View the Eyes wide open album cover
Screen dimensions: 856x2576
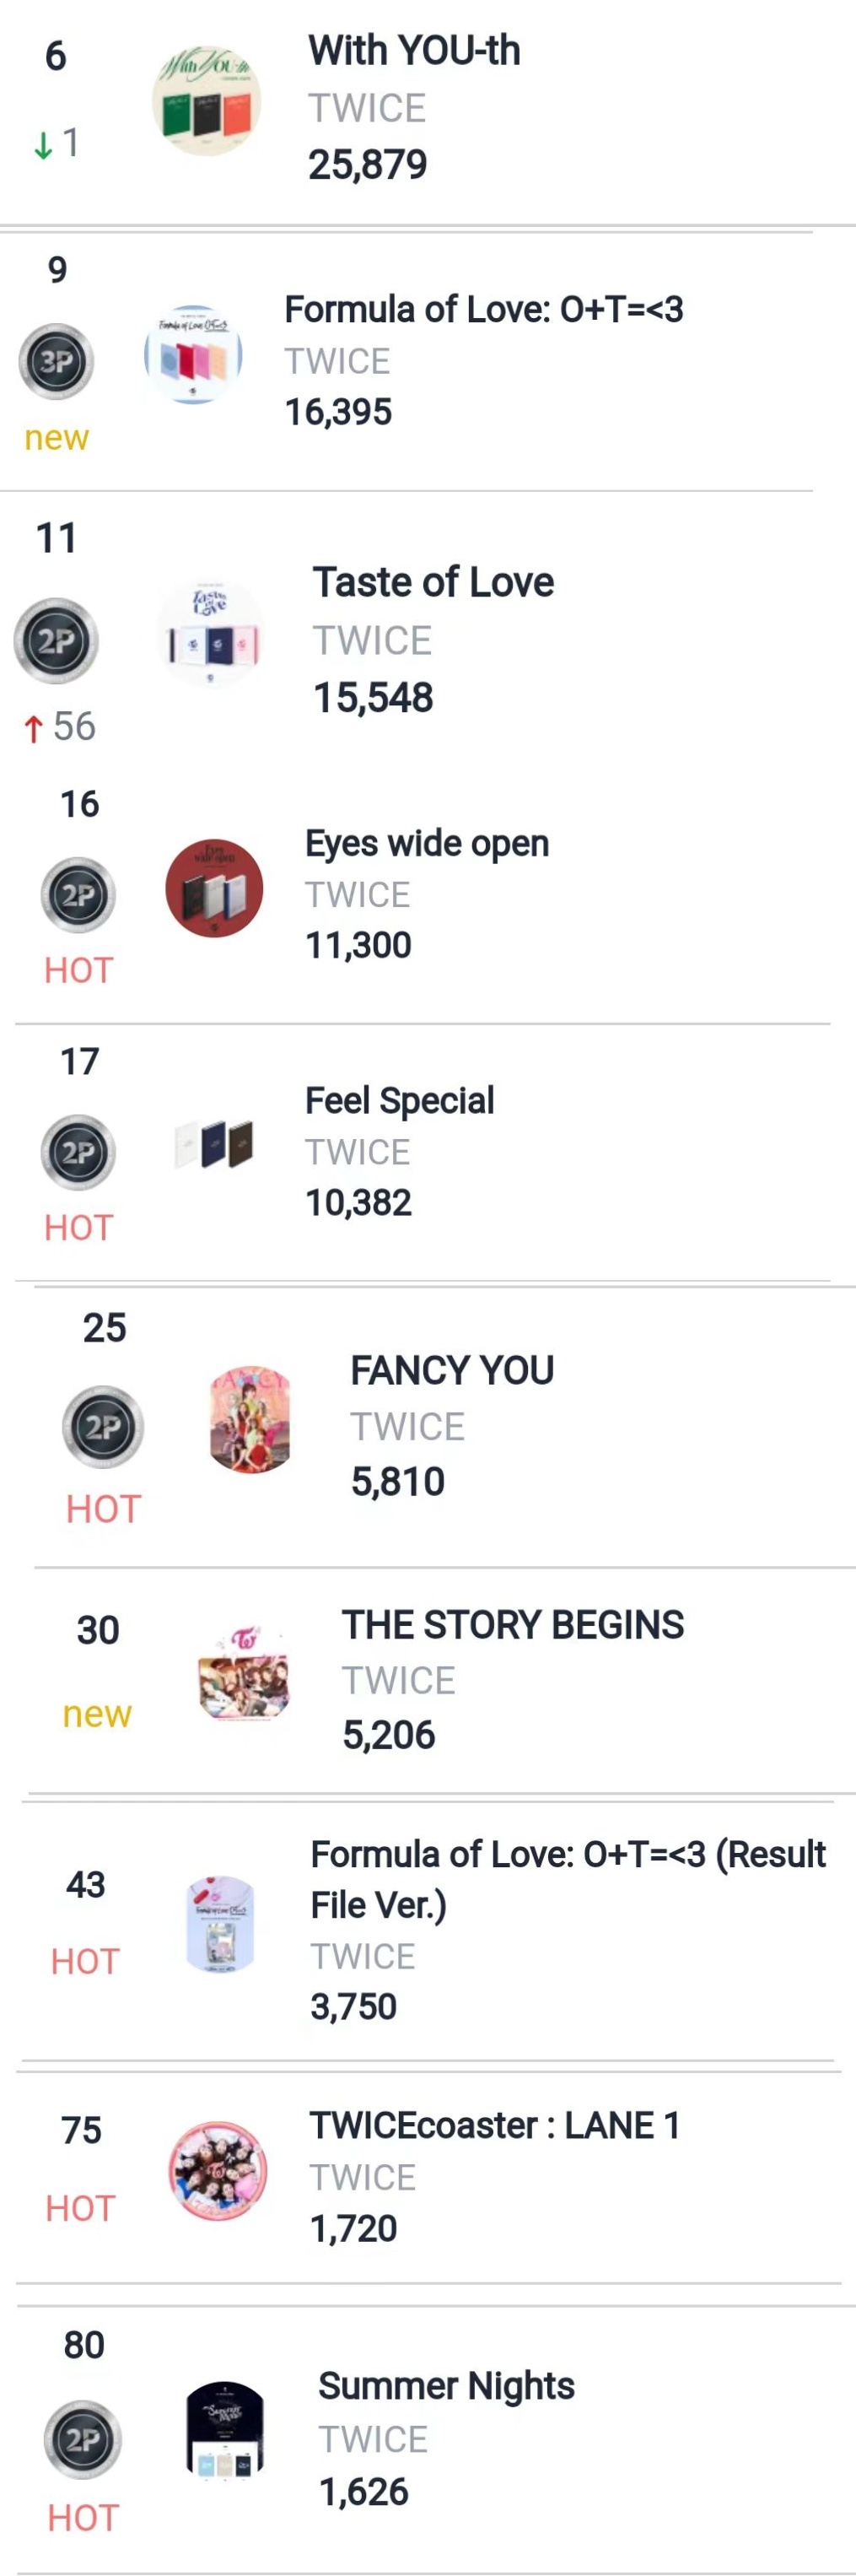point(214,888)
